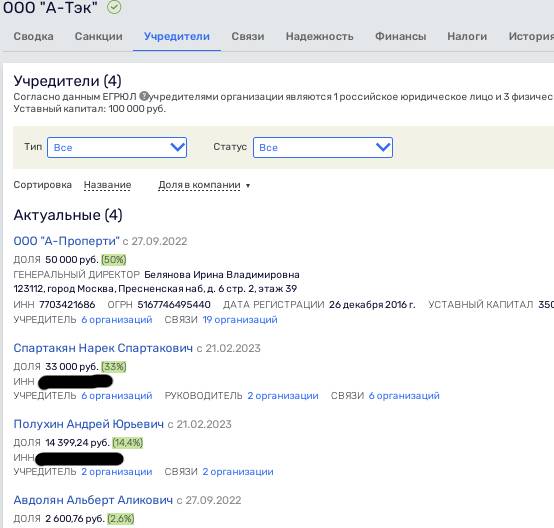Open Полухин Андрей Юрьевич profile
554x528 pixels.
[x=89, y=424]
